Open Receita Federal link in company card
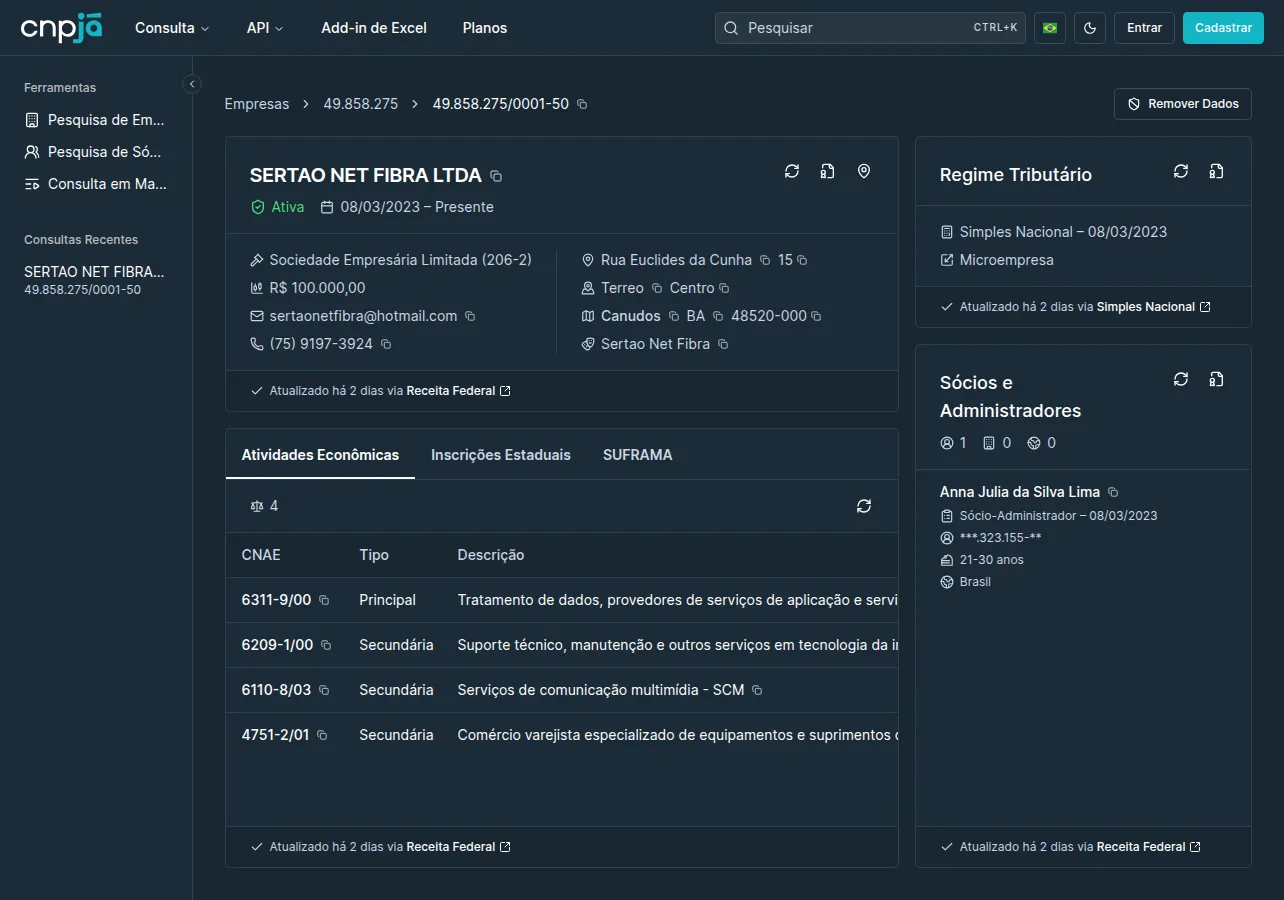This screenshot has width=1284, height=900. (458, 391)
